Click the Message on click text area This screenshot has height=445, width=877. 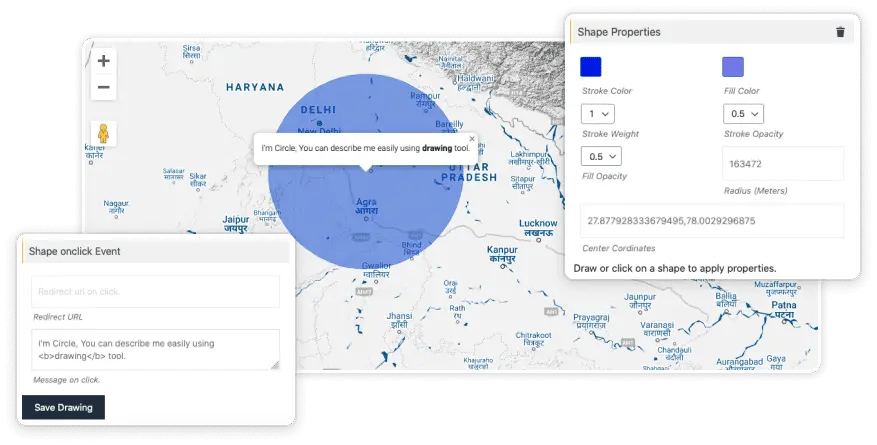[x=155, y=349]
